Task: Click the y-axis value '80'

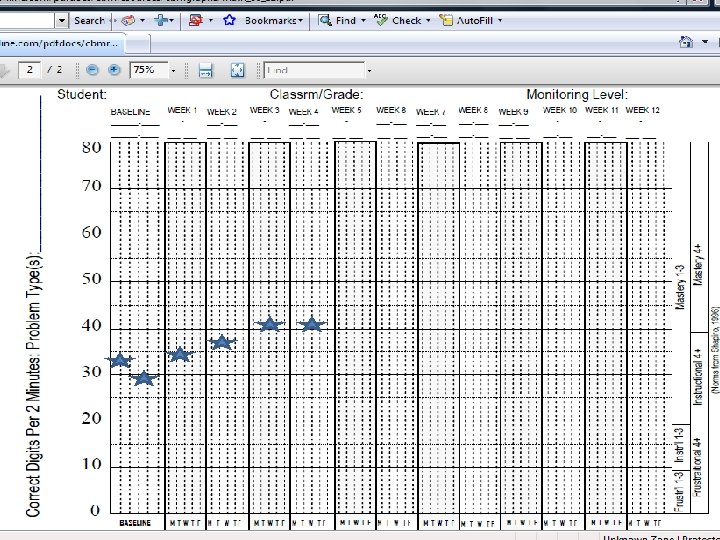Action: pyautogui.click(x=92, y=147)
